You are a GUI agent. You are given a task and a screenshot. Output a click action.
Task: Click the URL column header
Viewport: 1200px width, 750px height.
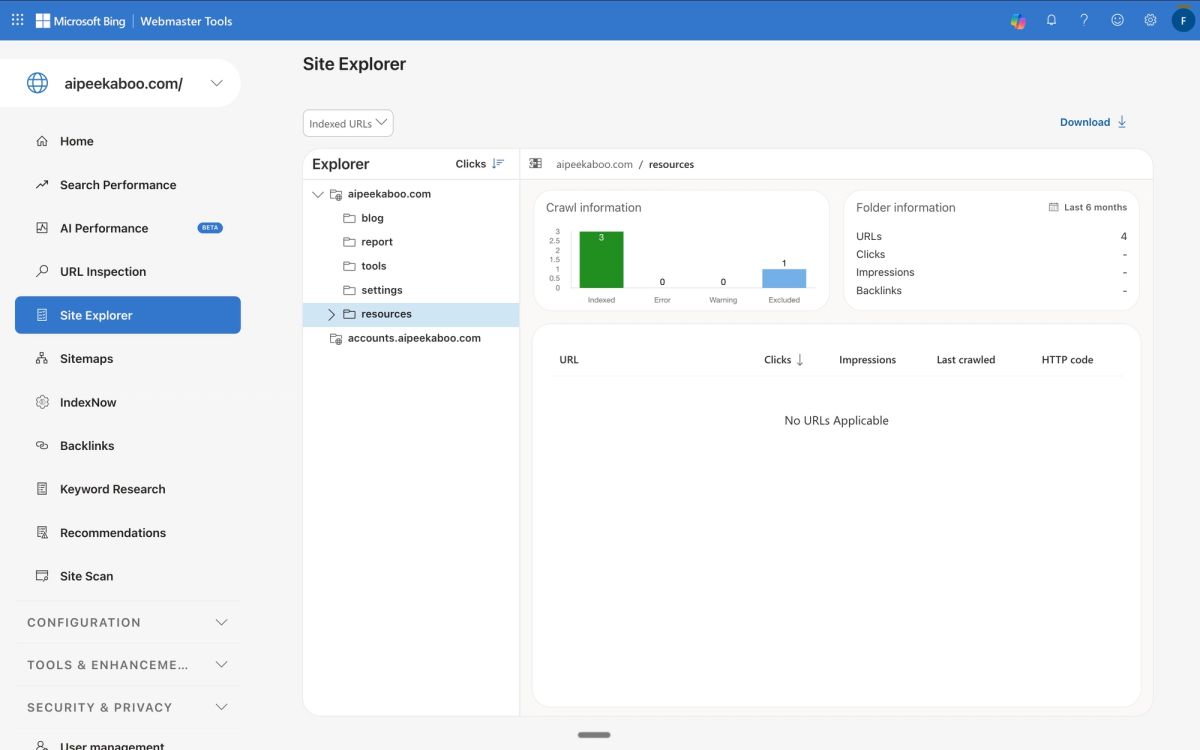coord(569,360)
